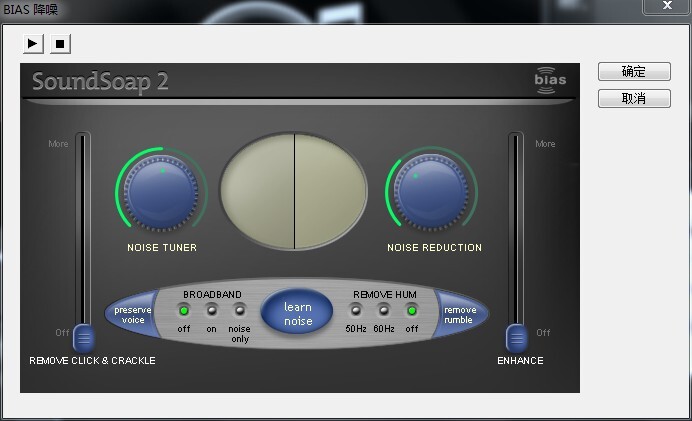Click the Noise Reduction knob

[432, 193]
